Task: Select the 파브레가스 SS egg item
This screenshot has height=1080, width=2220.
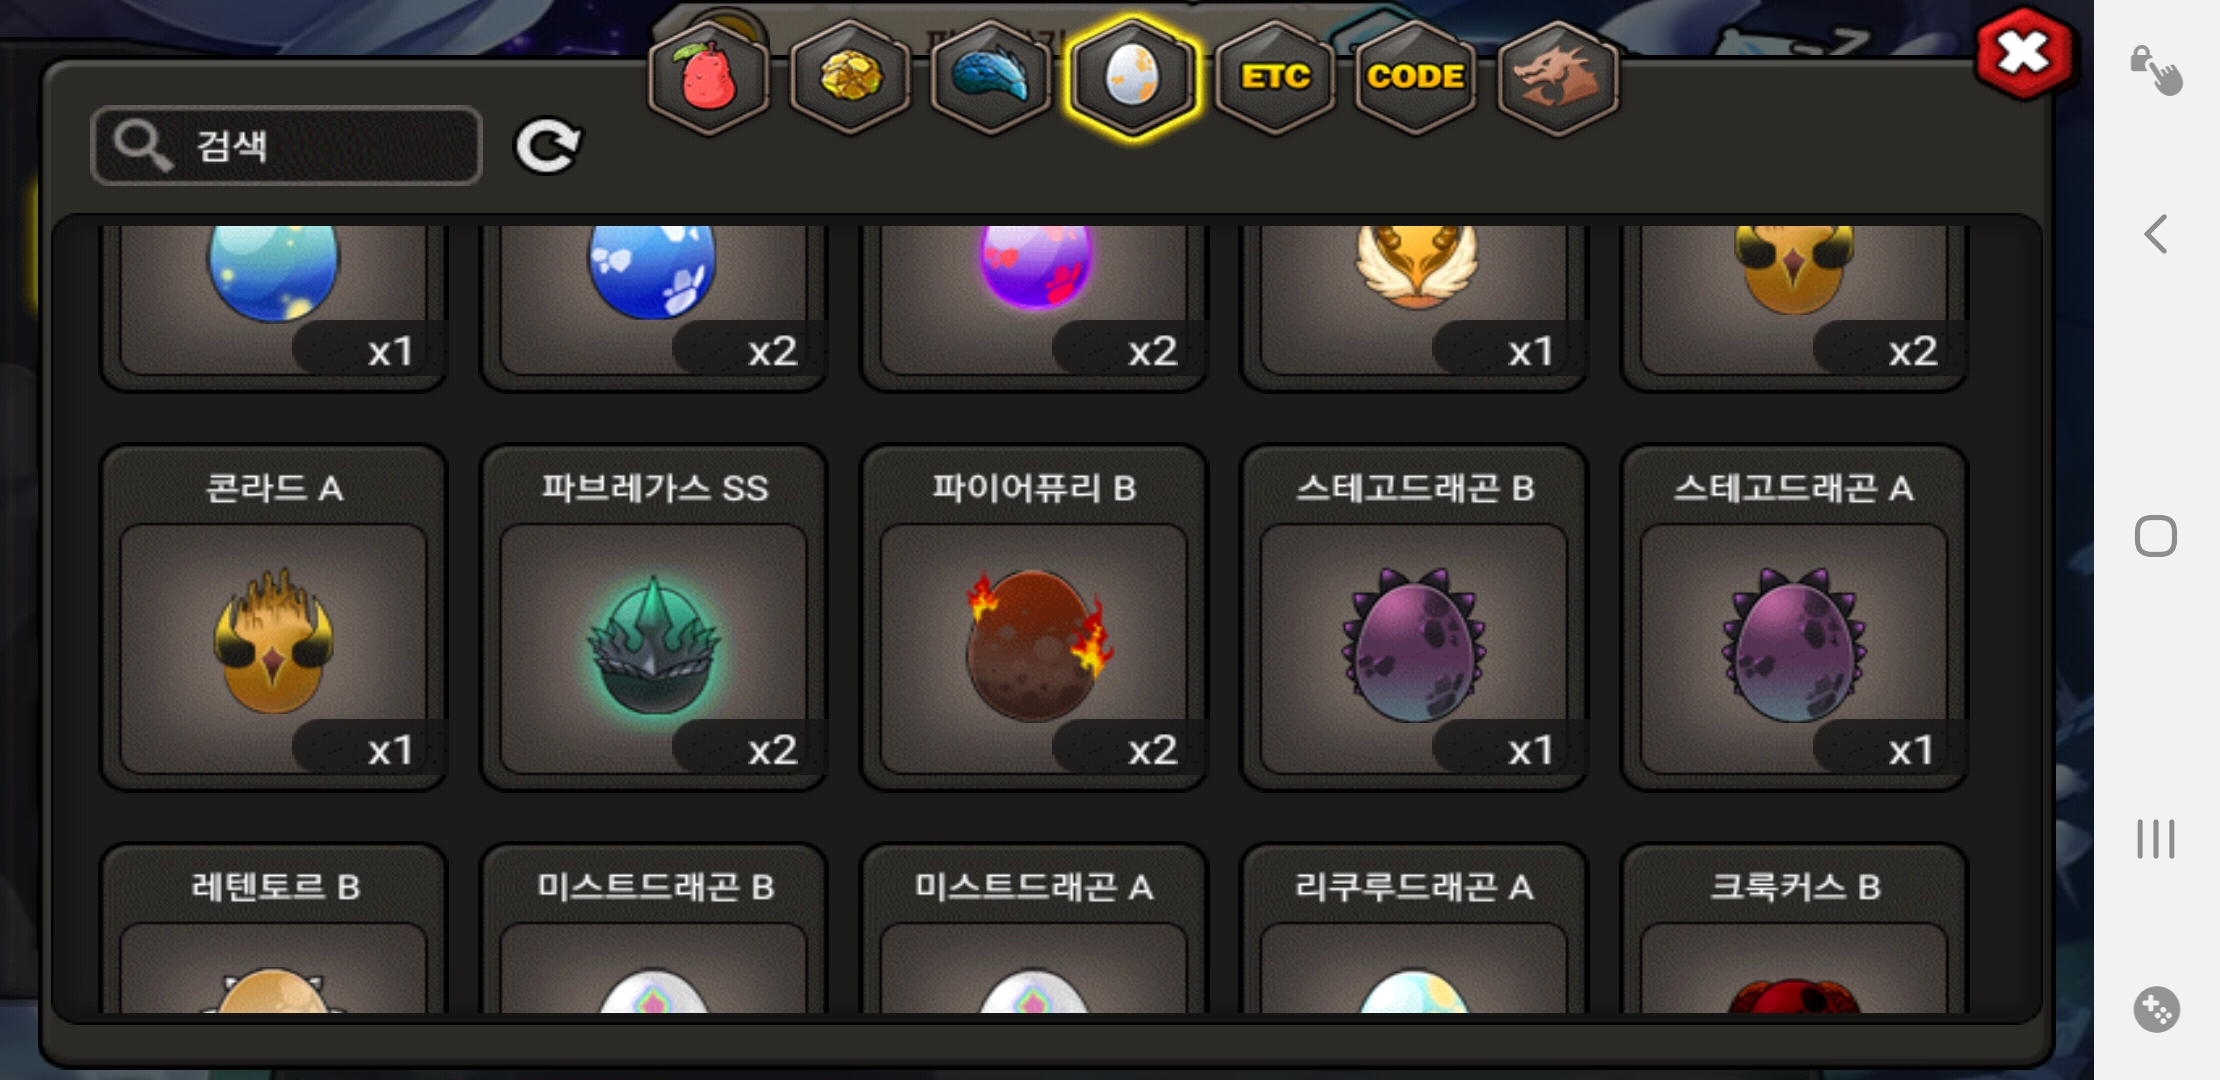Action: coord(654,618)
